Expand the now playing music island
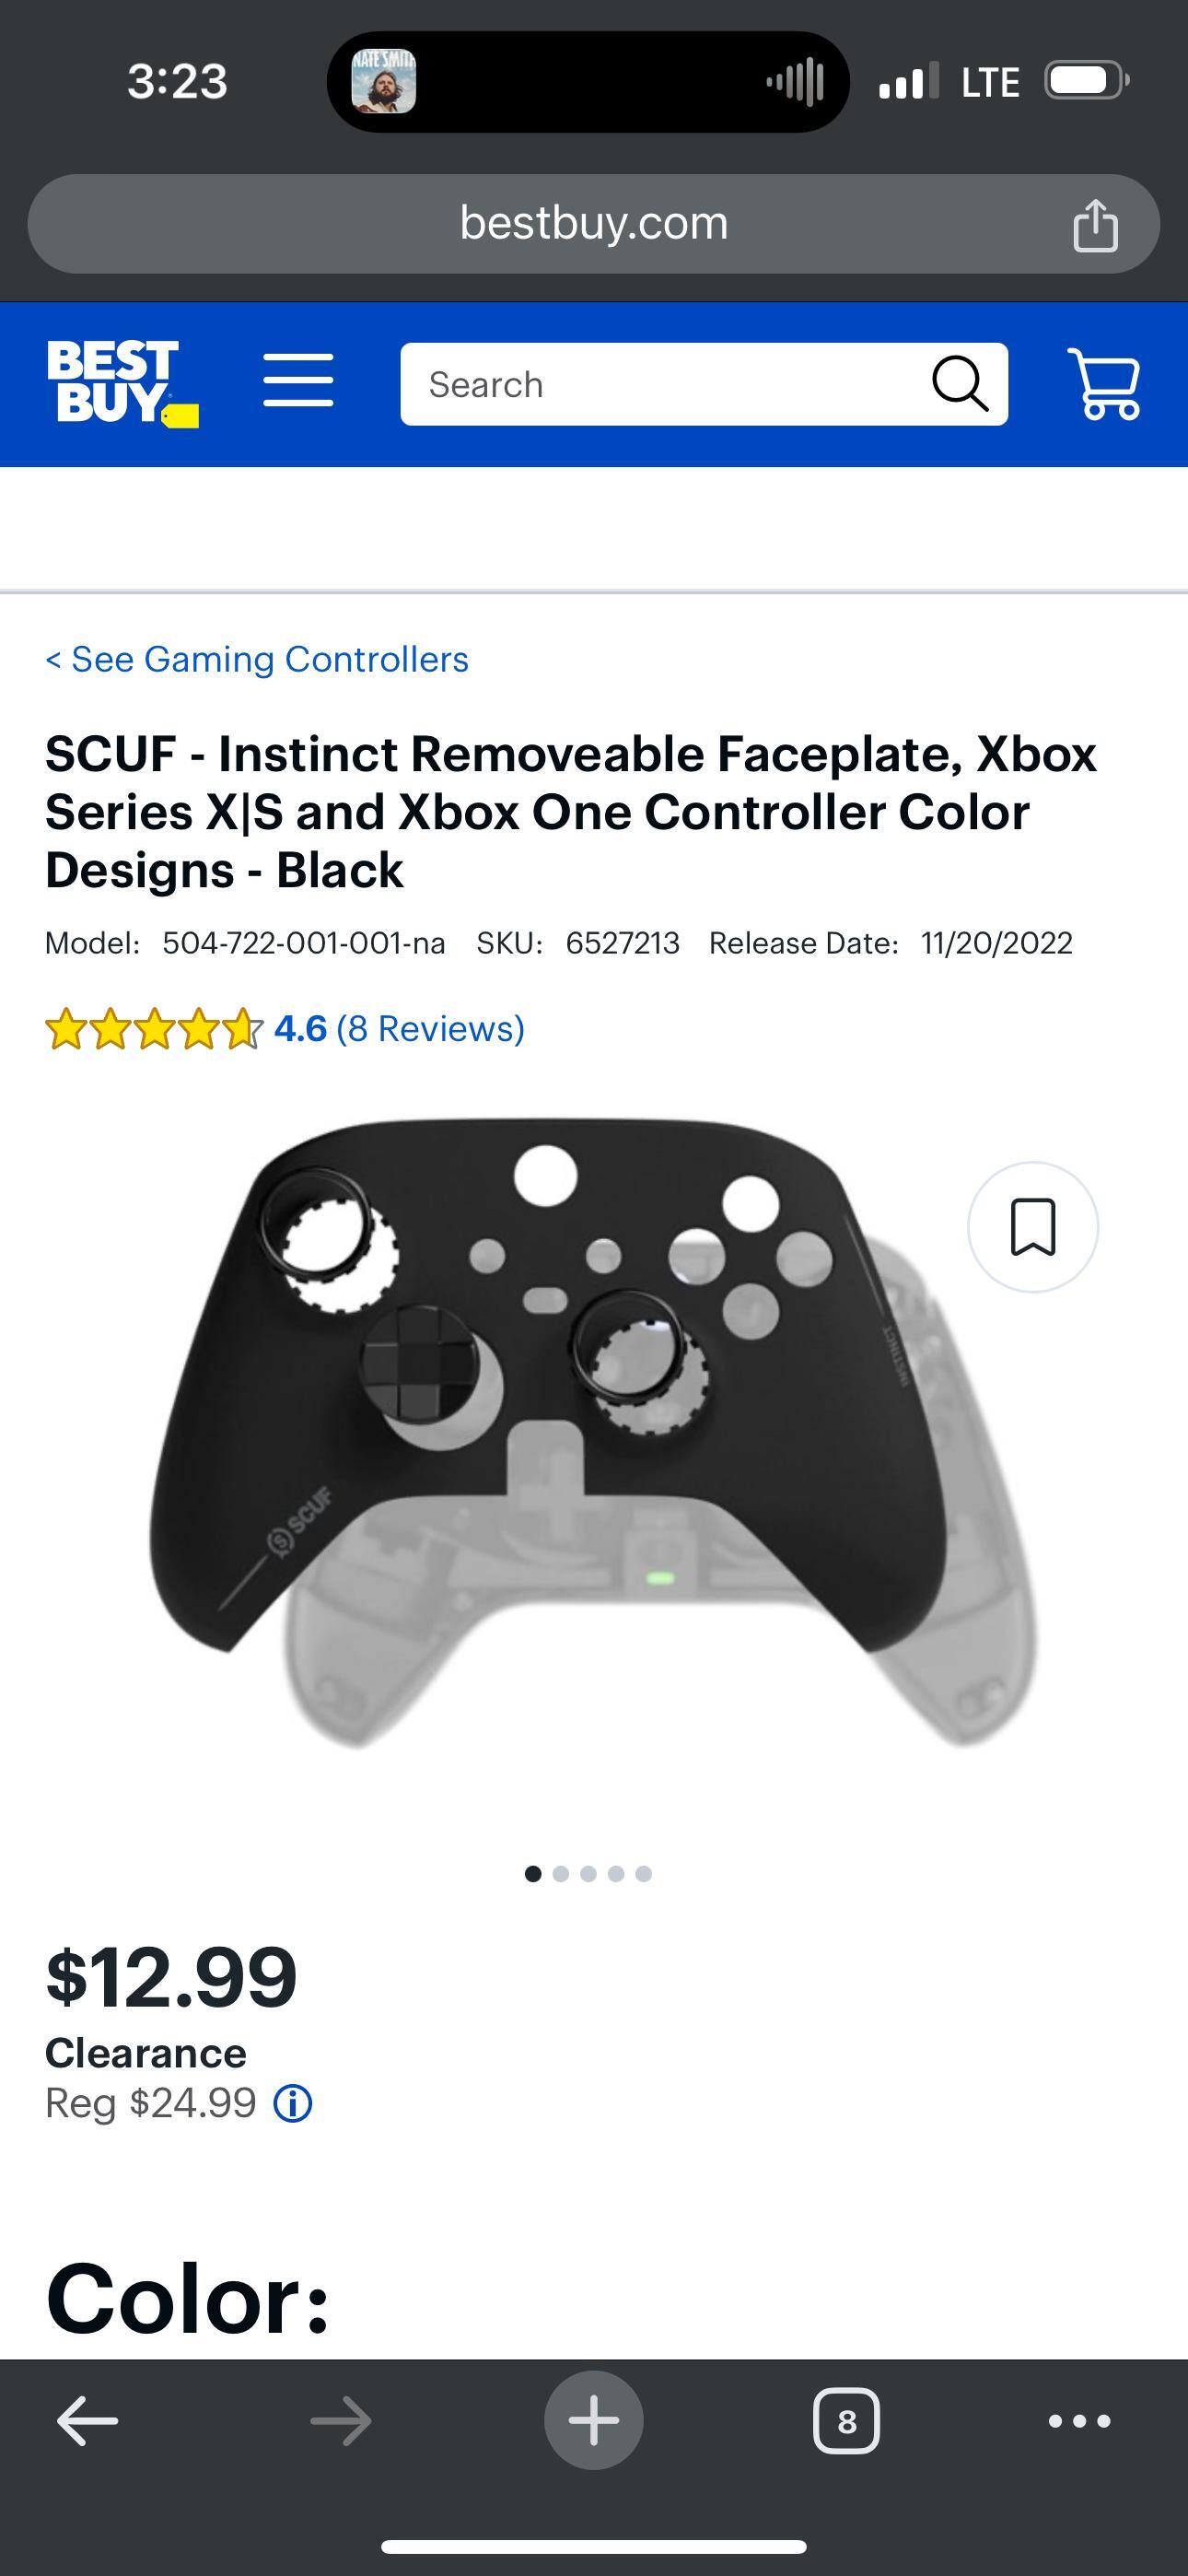Image resolution: width=1188 pixels, height=2576 pixels. (x=588, y=82)
